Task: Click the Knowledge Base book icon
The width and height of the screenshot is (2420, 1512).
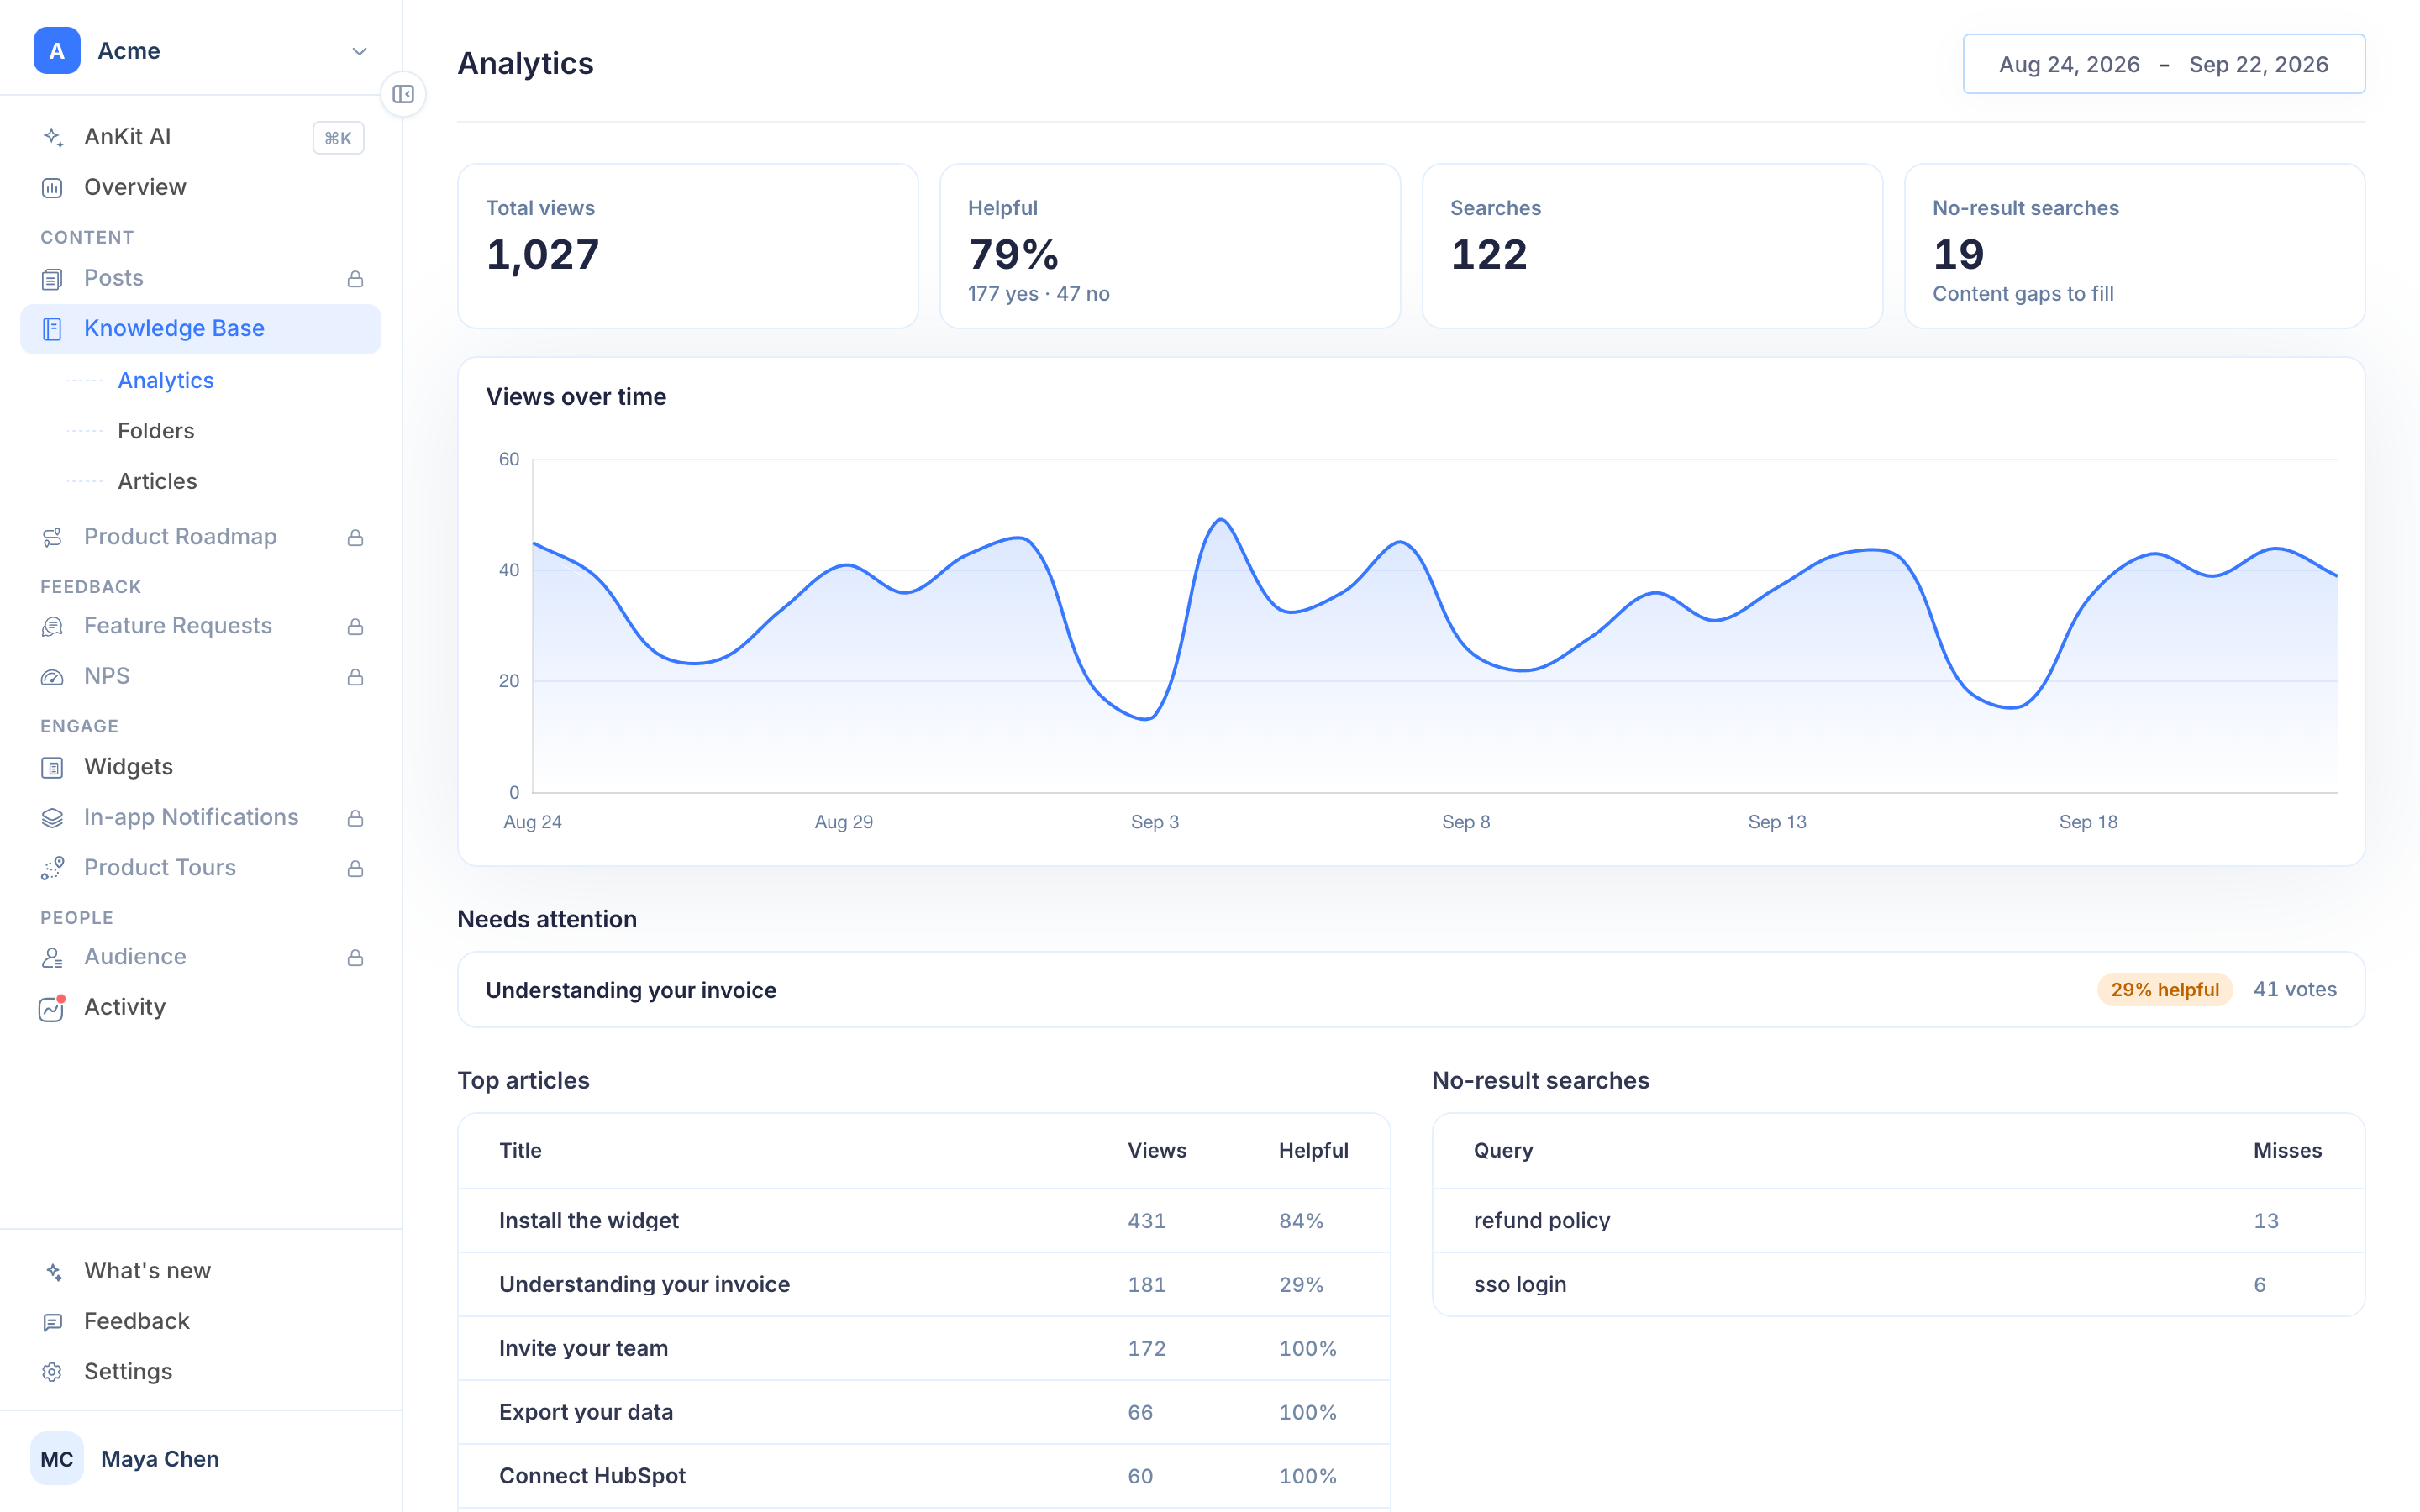Action: click(53, 329)
